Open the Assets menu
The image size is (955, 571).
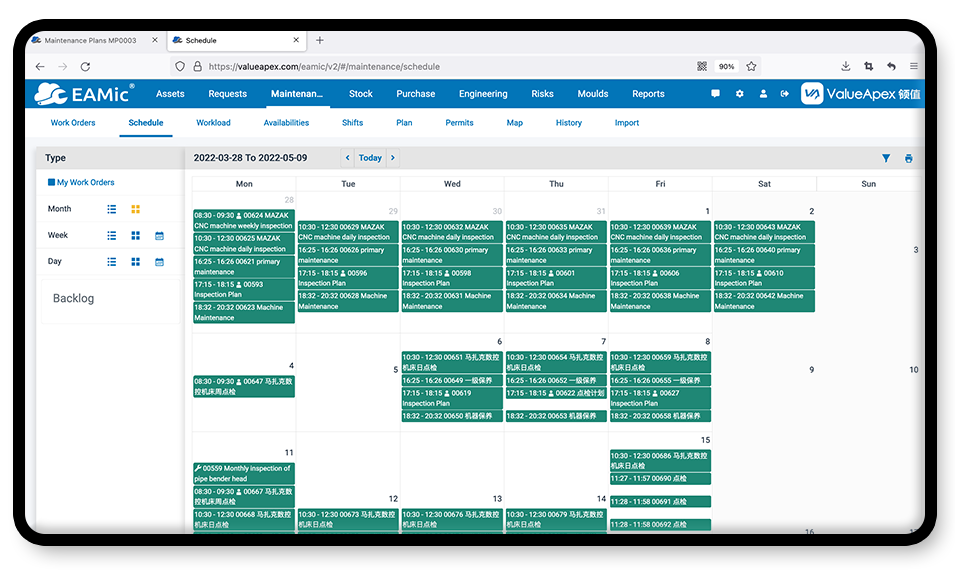click(x=170, y=94)
